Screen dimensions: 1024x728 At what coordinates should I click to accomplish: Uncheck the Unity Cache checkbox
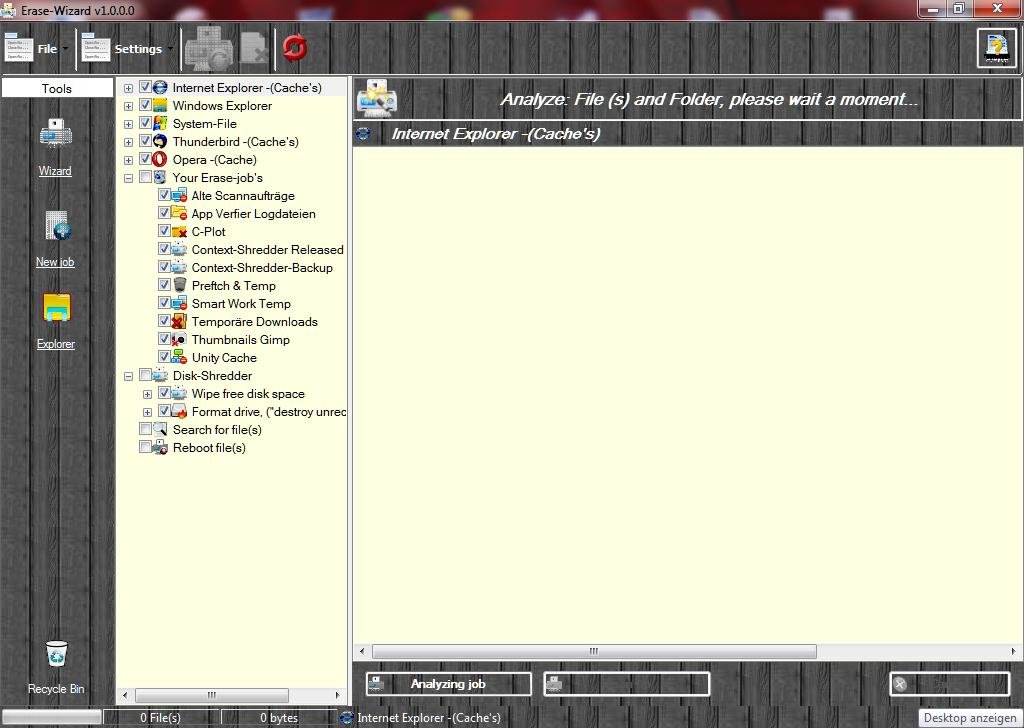[164, 356]
